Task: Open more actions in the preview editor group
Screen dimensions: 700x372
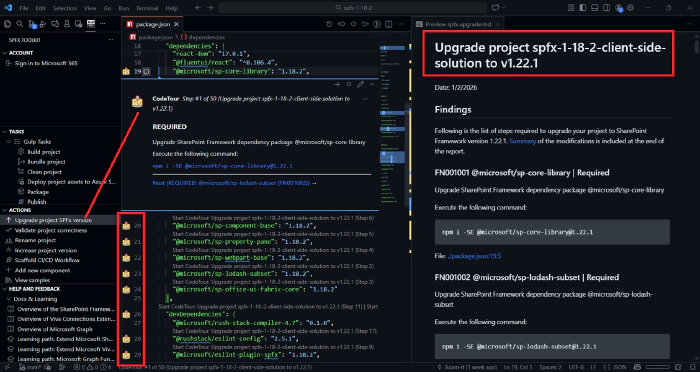Action: 688,24
